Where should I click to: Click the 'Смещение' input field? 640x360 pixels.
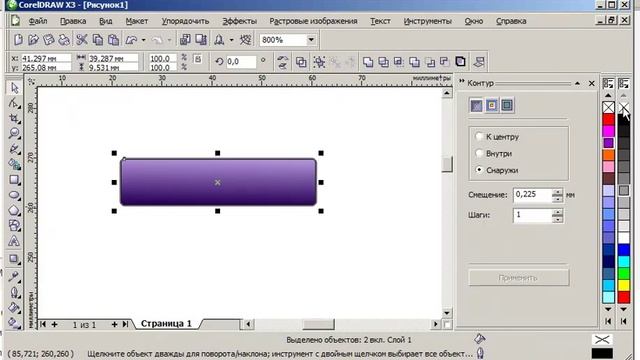pos(532,195)
